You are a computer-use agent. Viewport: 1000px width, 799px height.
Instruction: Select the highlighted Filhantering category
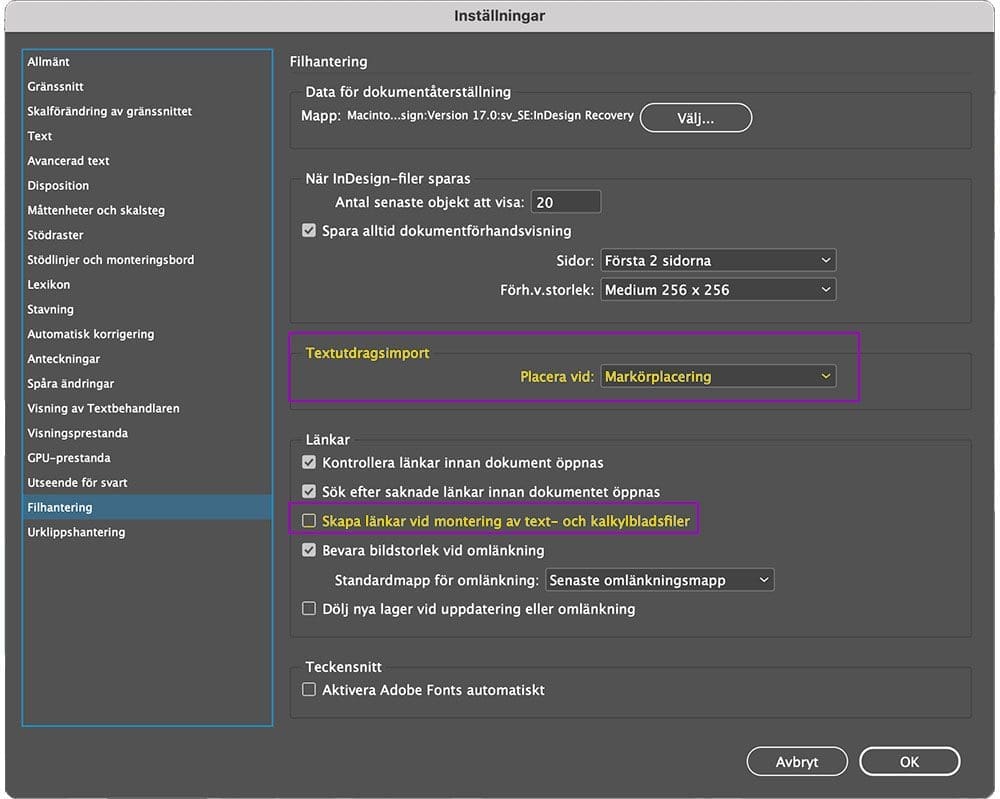tap(147, 508)
